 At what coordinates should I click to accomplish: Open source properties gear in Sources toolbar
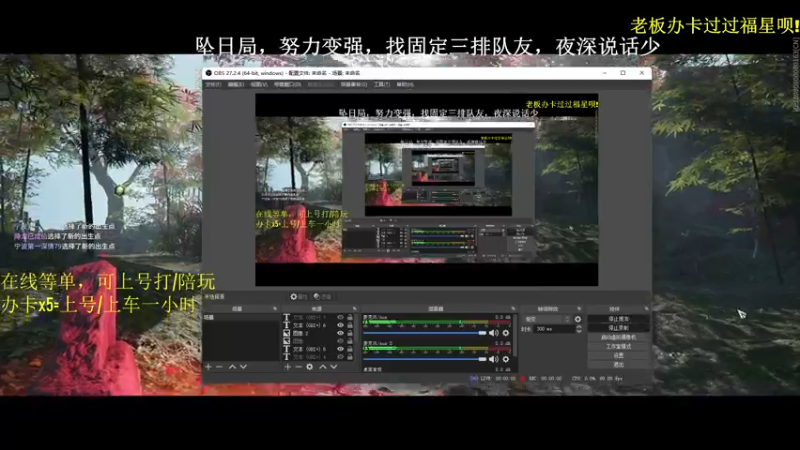(310, 367)
